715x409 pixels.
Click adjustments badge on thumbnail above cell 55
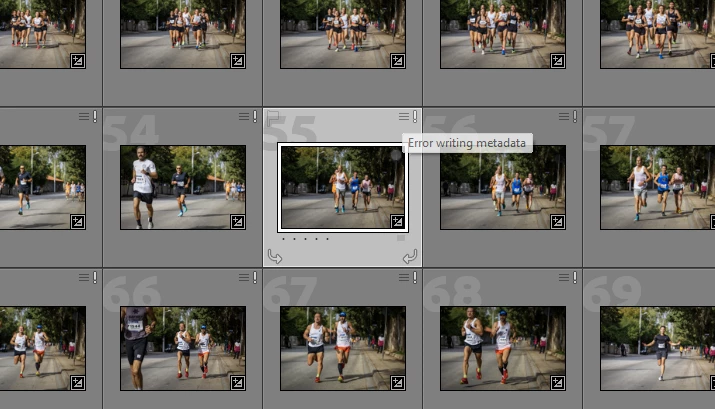(x=398, y=61)
